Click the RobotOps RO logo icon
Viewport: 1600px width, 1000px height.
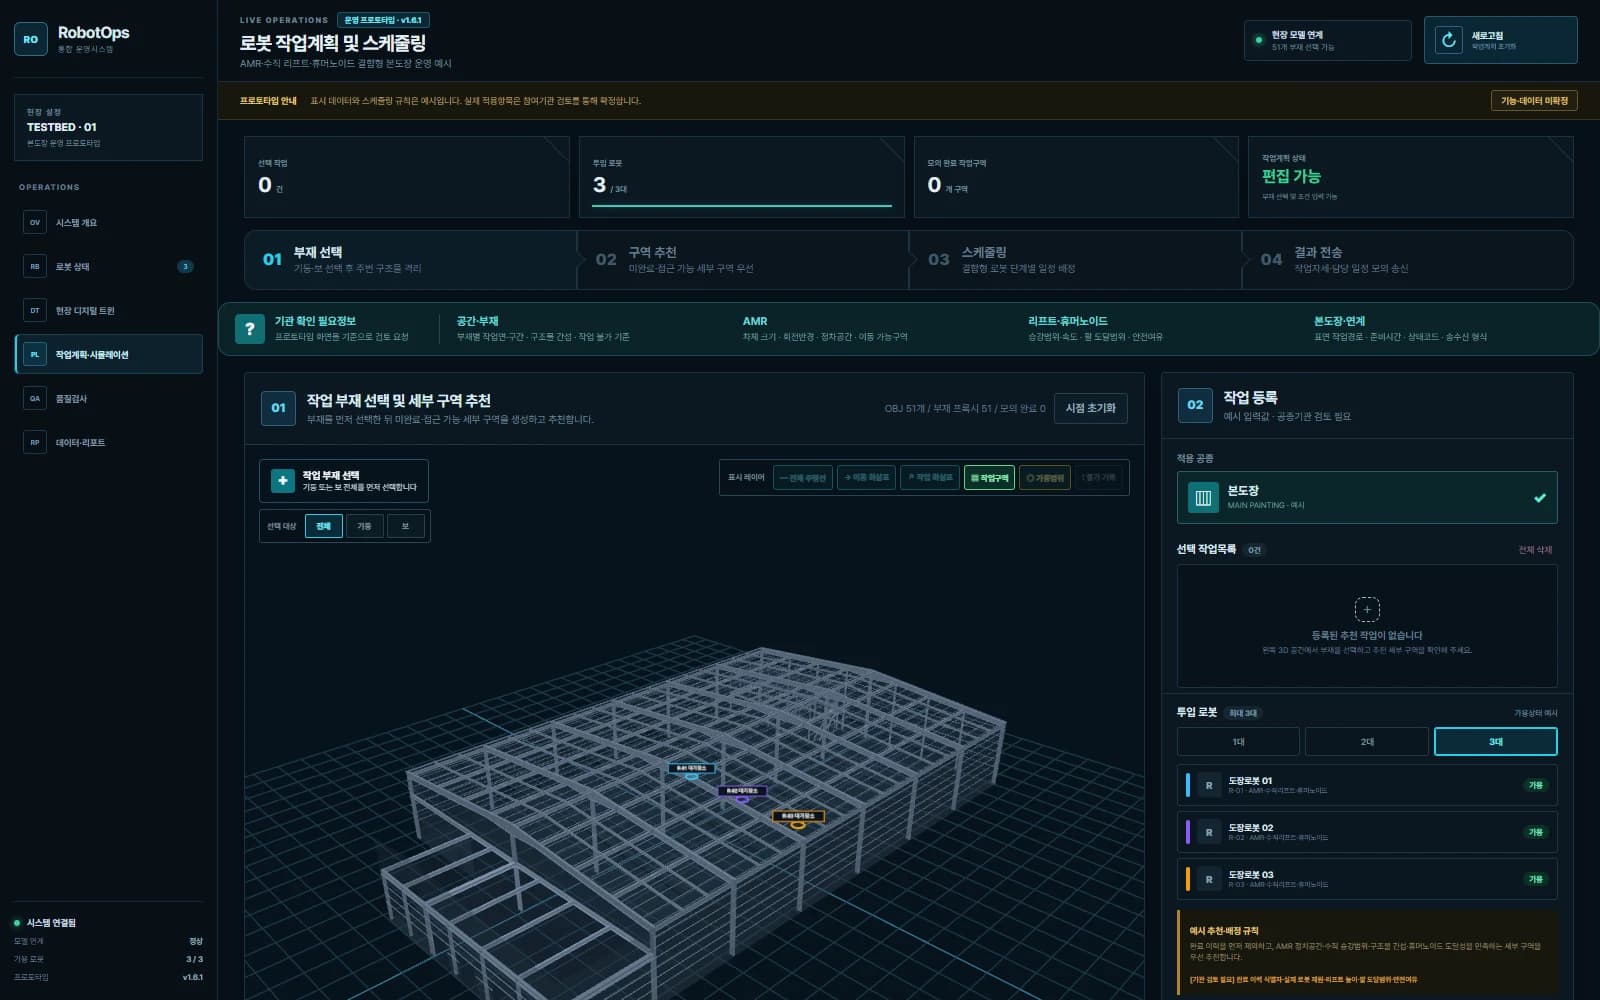pyautogui.click(x=31, y=39)
